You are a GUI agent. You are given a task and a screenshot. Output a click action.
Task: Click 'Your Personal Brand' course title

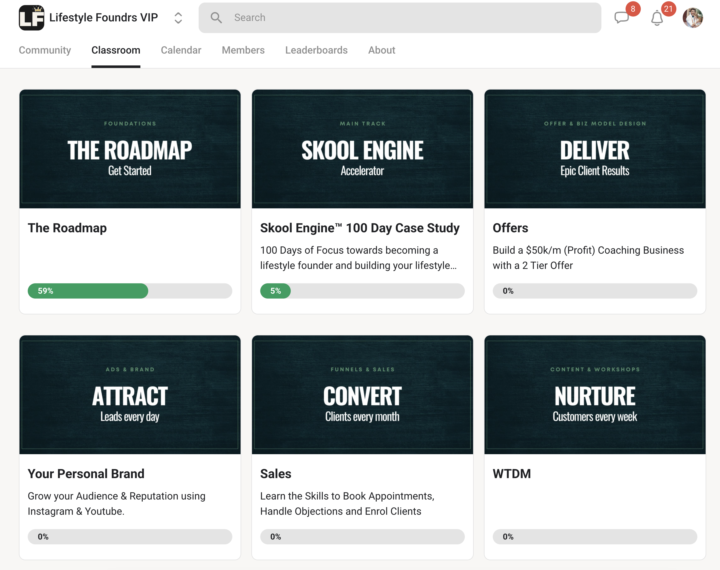86,474
